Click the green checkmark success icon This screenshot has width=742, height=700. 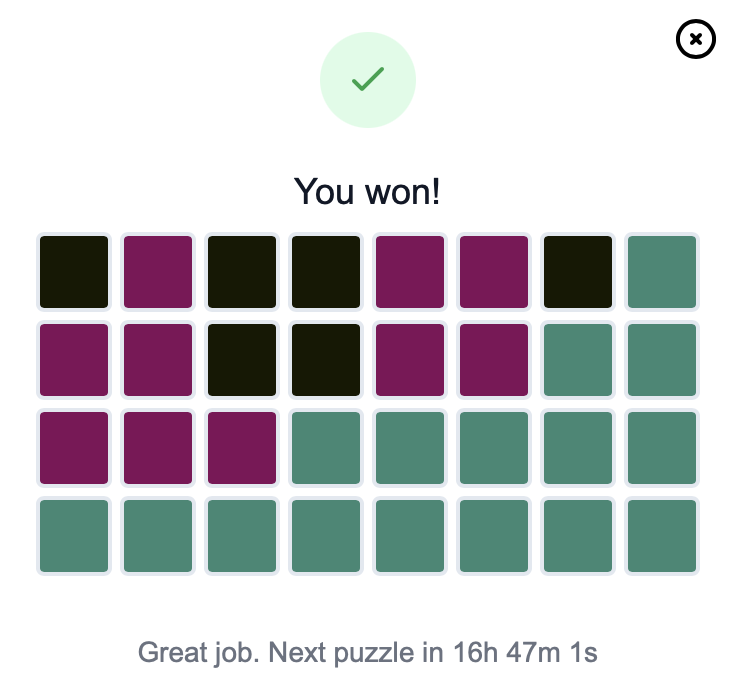pos(368,80)
